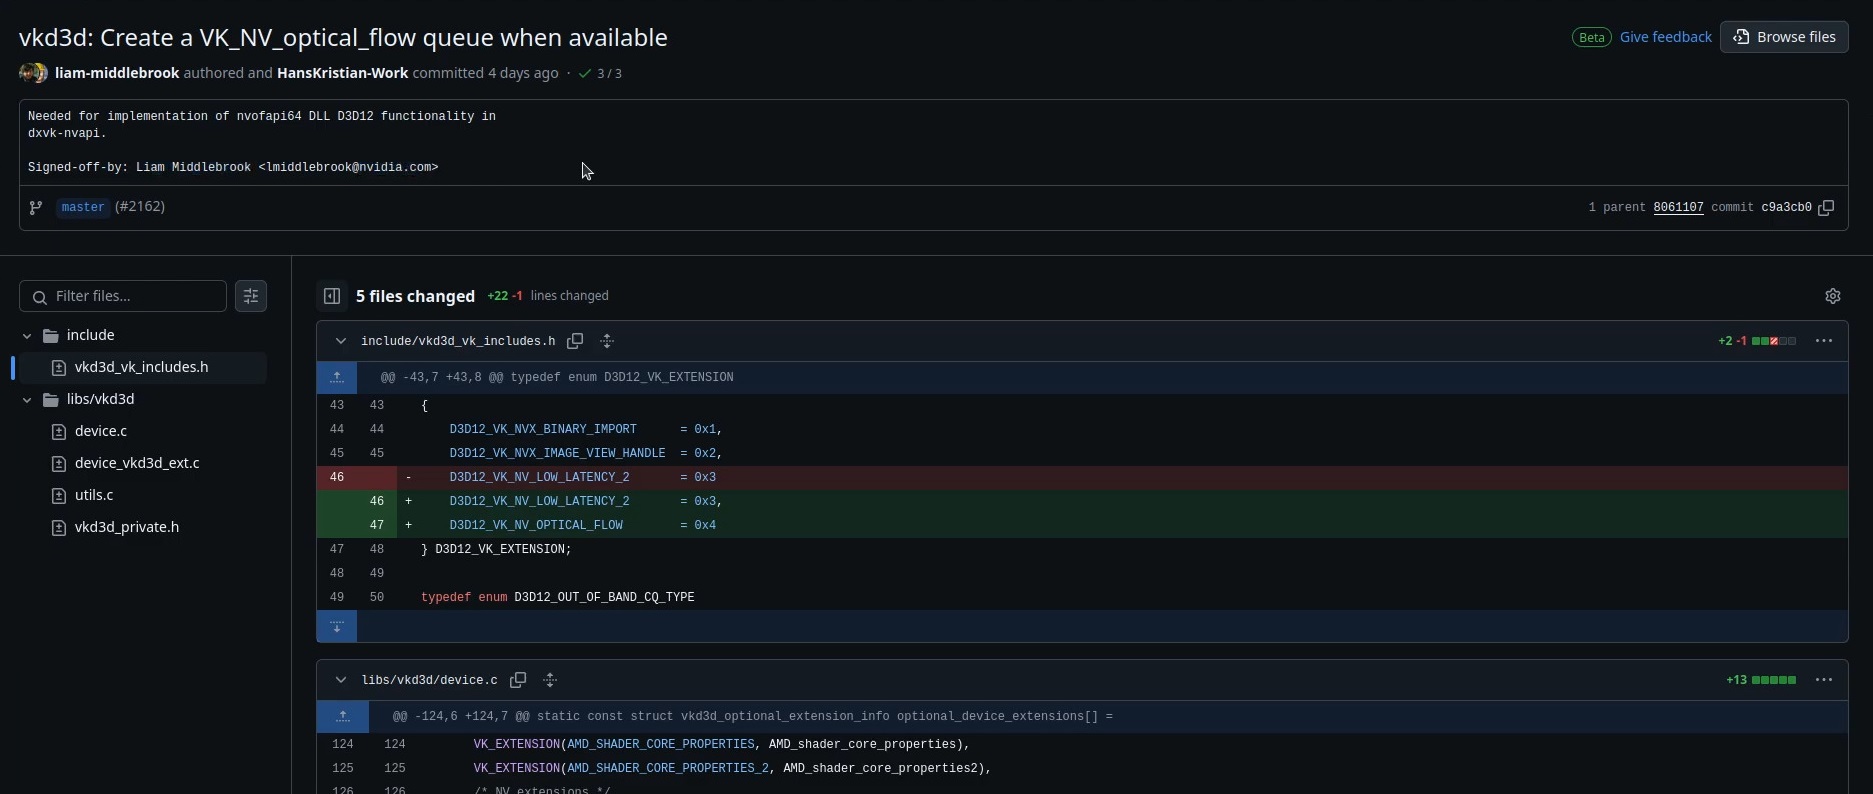Open more options for vkd3d_vk_includes.h
The height and width of the screenshot is (794, 1873).
[x=1824, y=341]
